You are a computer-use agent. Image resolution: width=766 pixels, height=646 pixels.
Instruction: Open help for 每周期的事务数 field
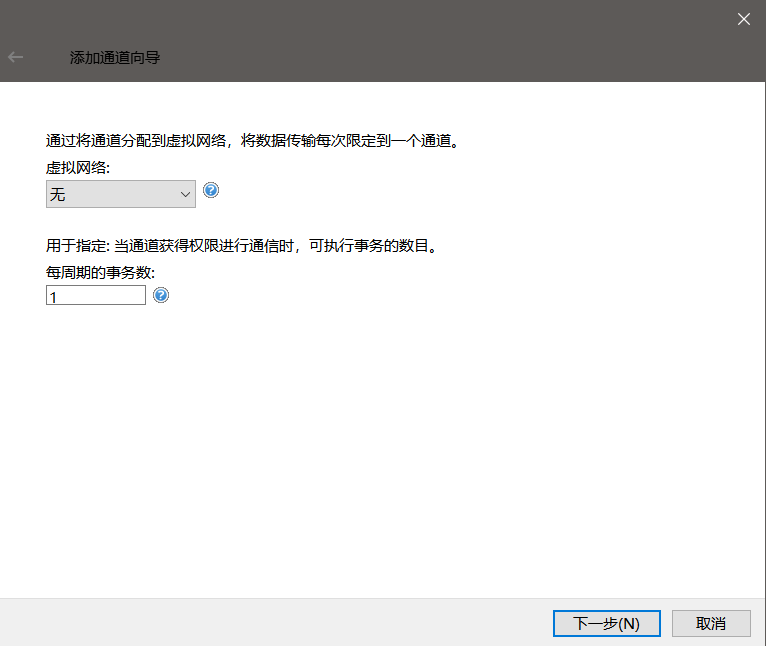[x=161, y=295]
